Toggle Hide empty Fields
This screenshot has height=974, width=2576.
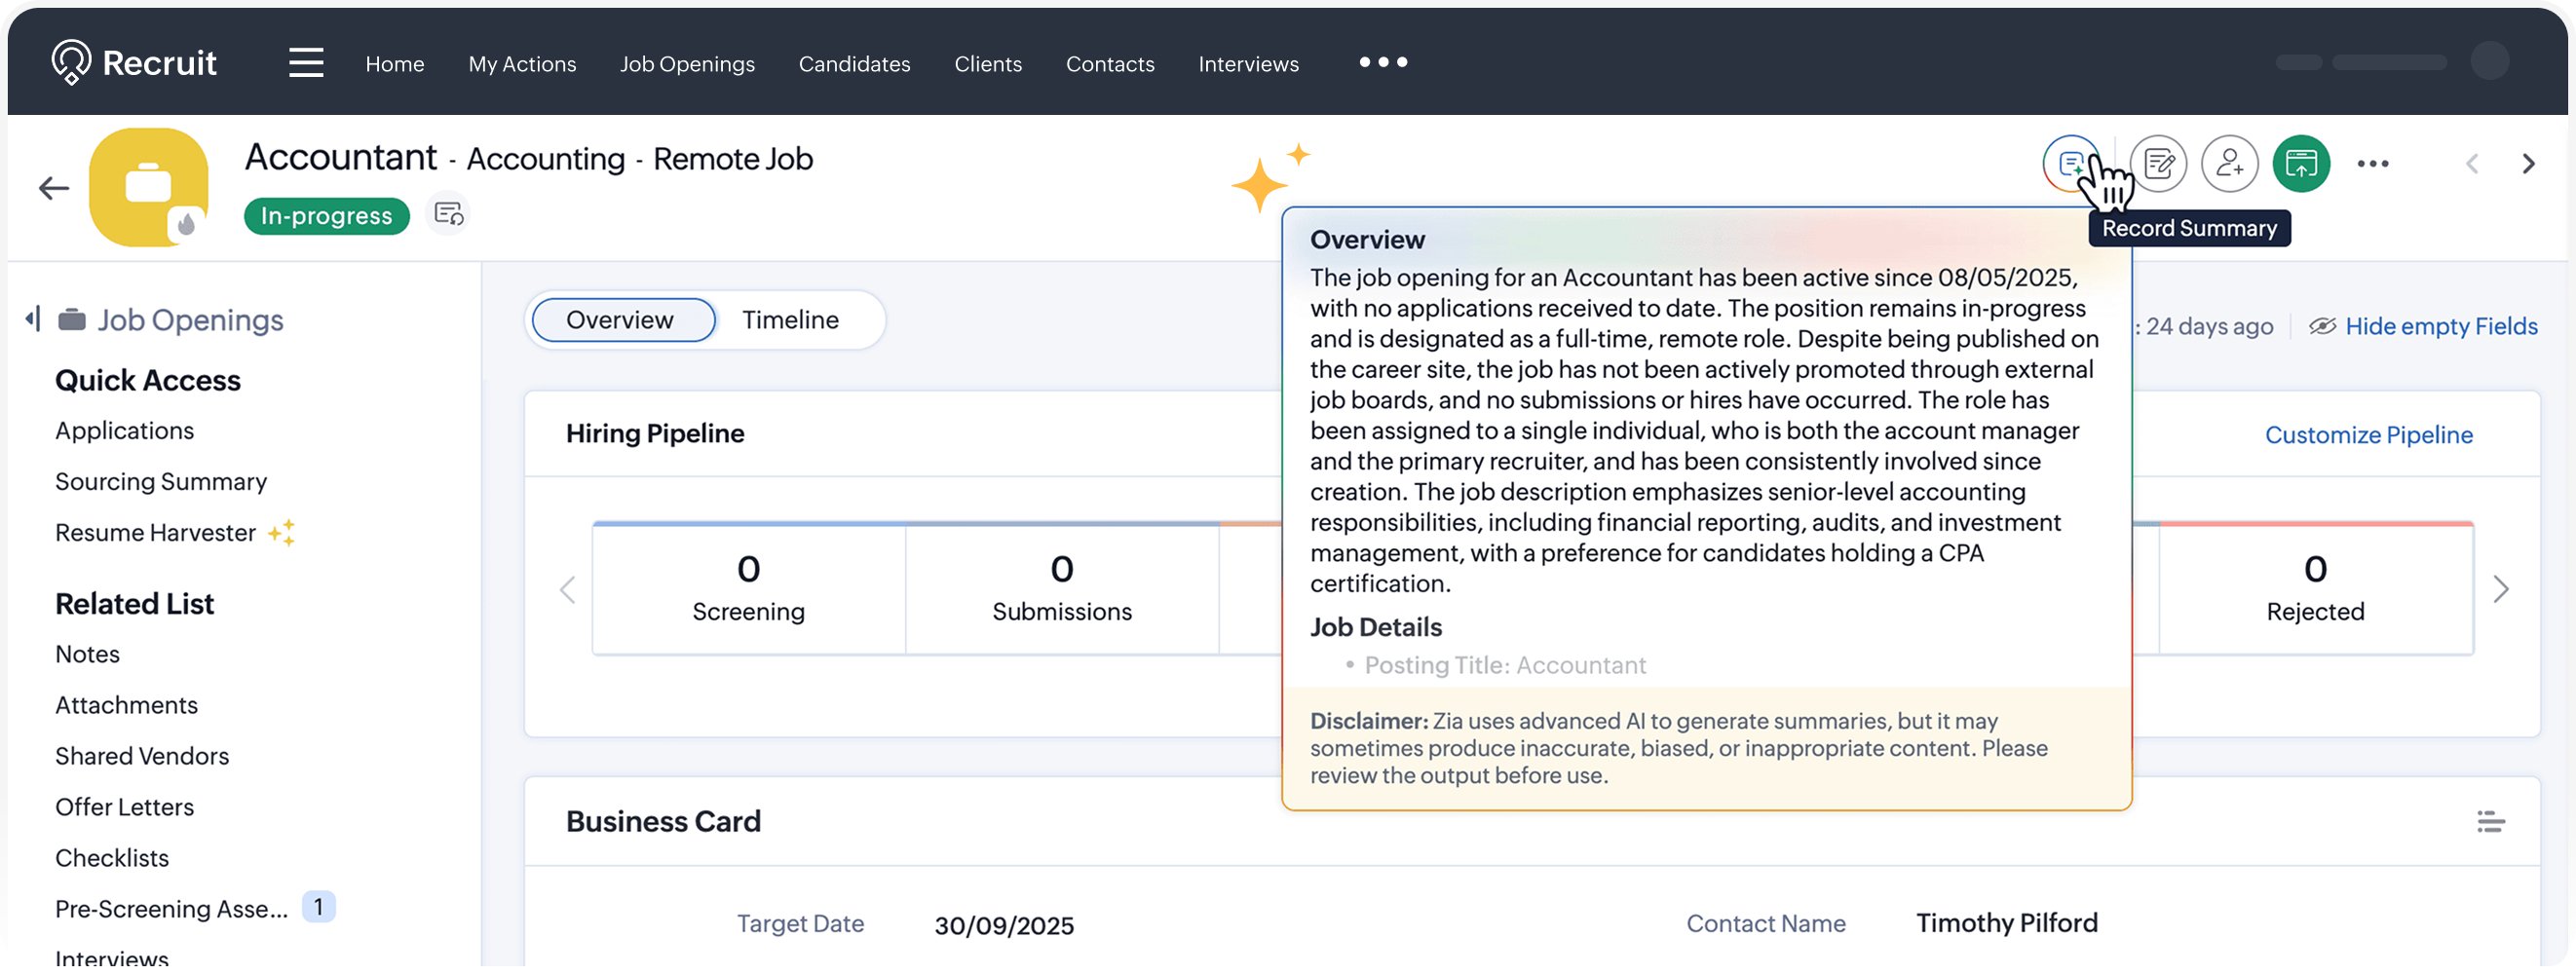coord(2423,327)
